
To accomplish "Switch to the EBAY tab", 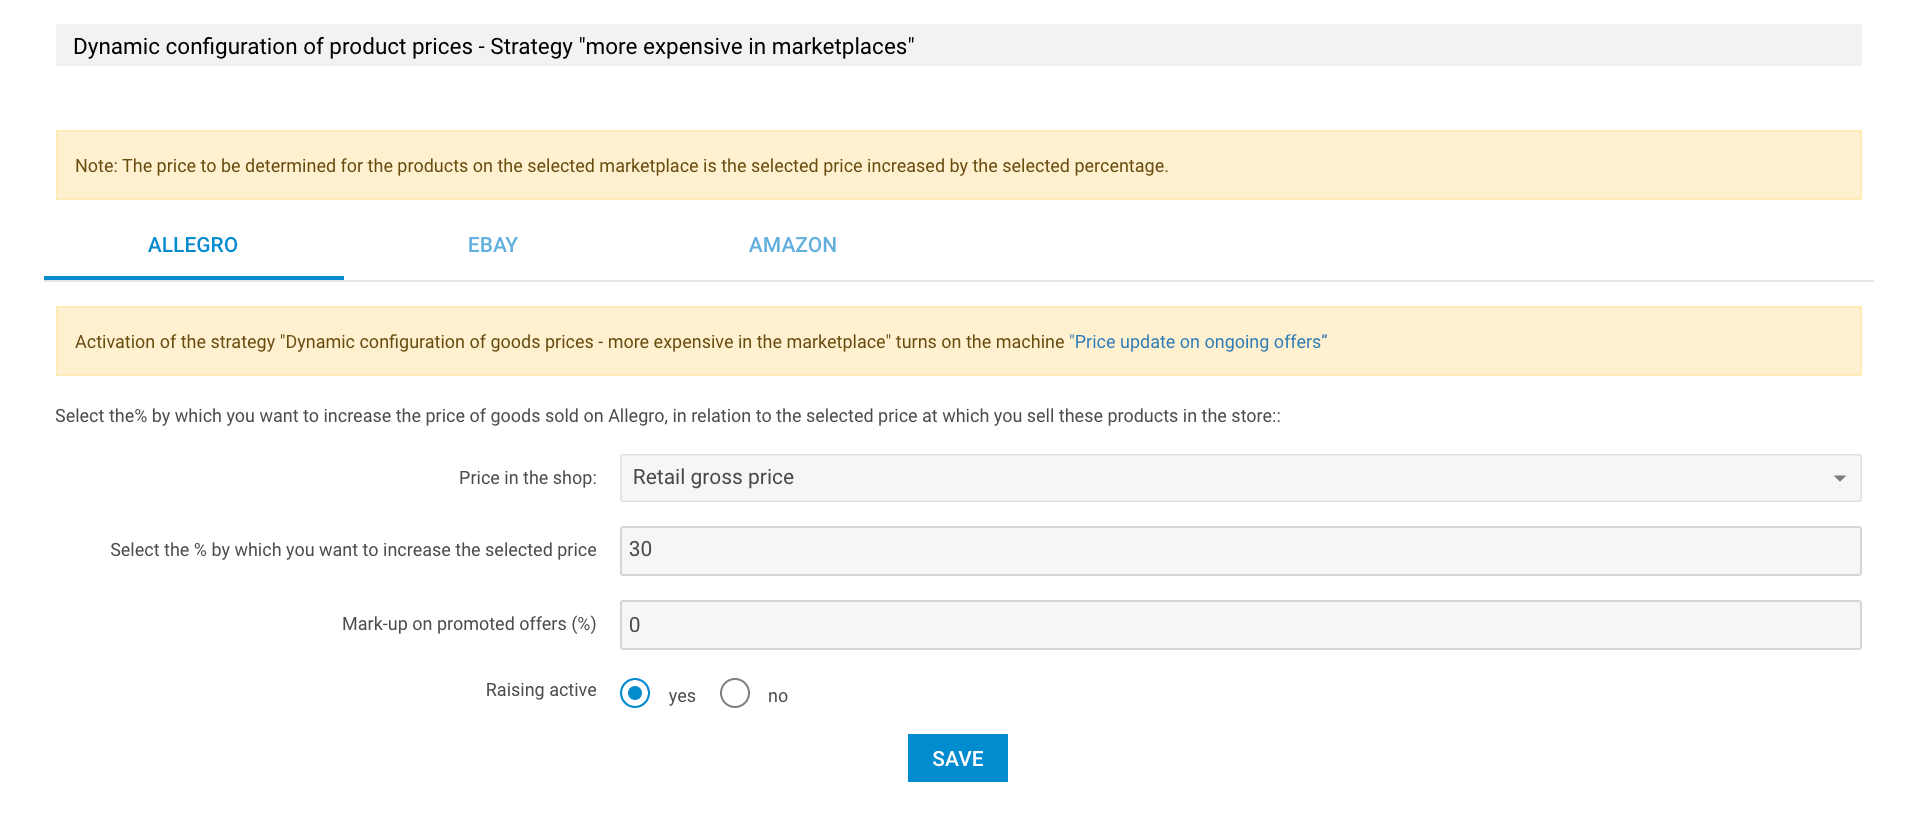I will pyautogui.click(x=493, y=245).
